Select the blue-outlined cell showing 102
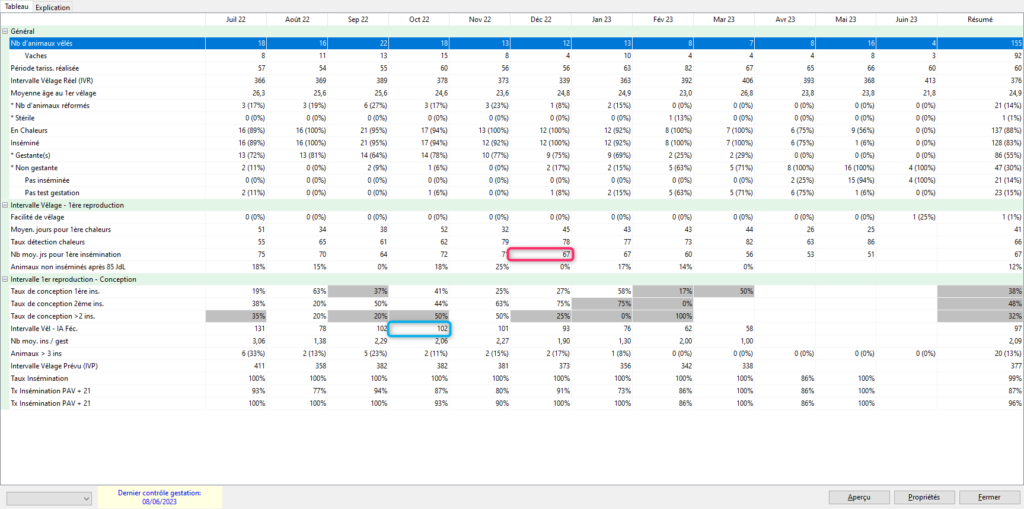This screenshot has width=1024, height=509. [419, 328]
